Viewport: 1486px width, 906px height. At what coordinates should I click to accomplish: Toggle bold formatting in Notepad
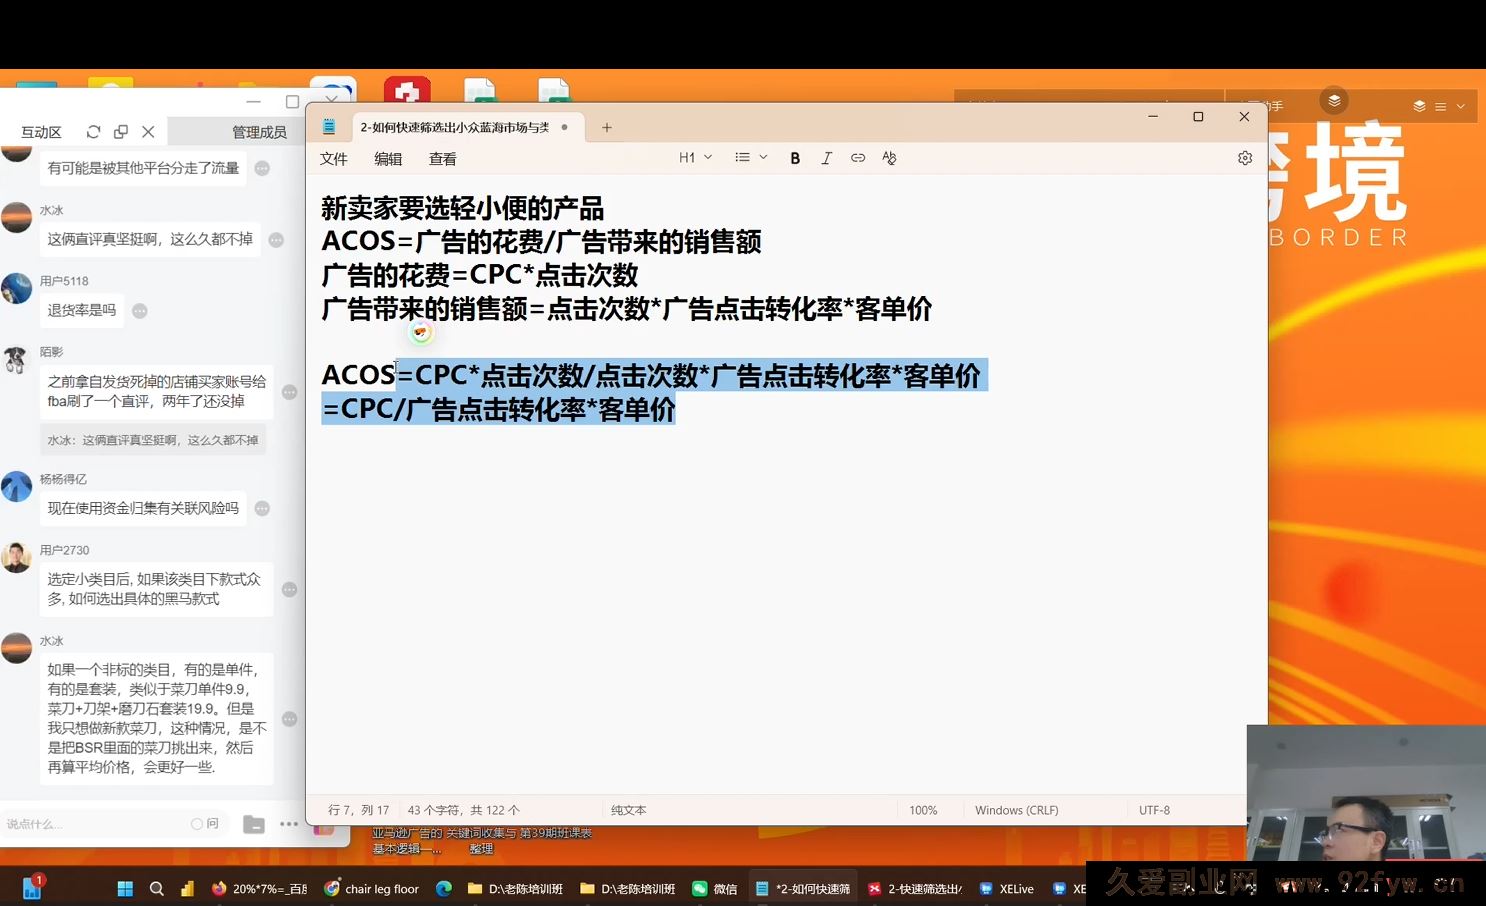[795, 158]
